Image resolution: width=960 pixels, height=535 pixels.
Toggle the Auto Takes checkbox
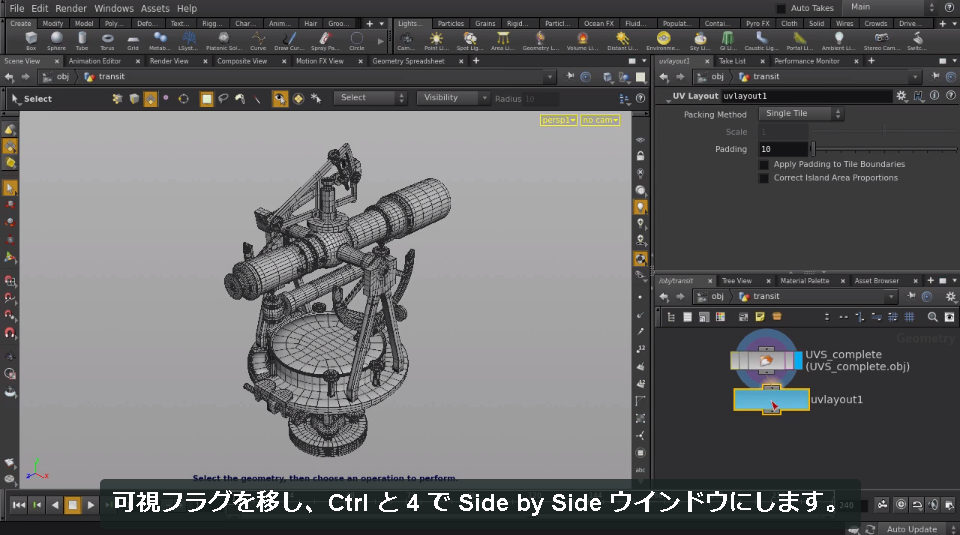click(x=781, y=8)
